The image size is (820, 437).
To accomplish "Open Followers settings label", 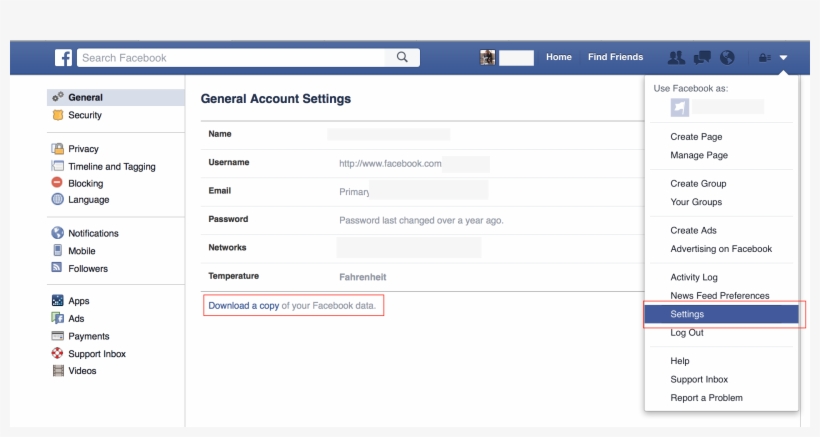I will tap(88, 269).
